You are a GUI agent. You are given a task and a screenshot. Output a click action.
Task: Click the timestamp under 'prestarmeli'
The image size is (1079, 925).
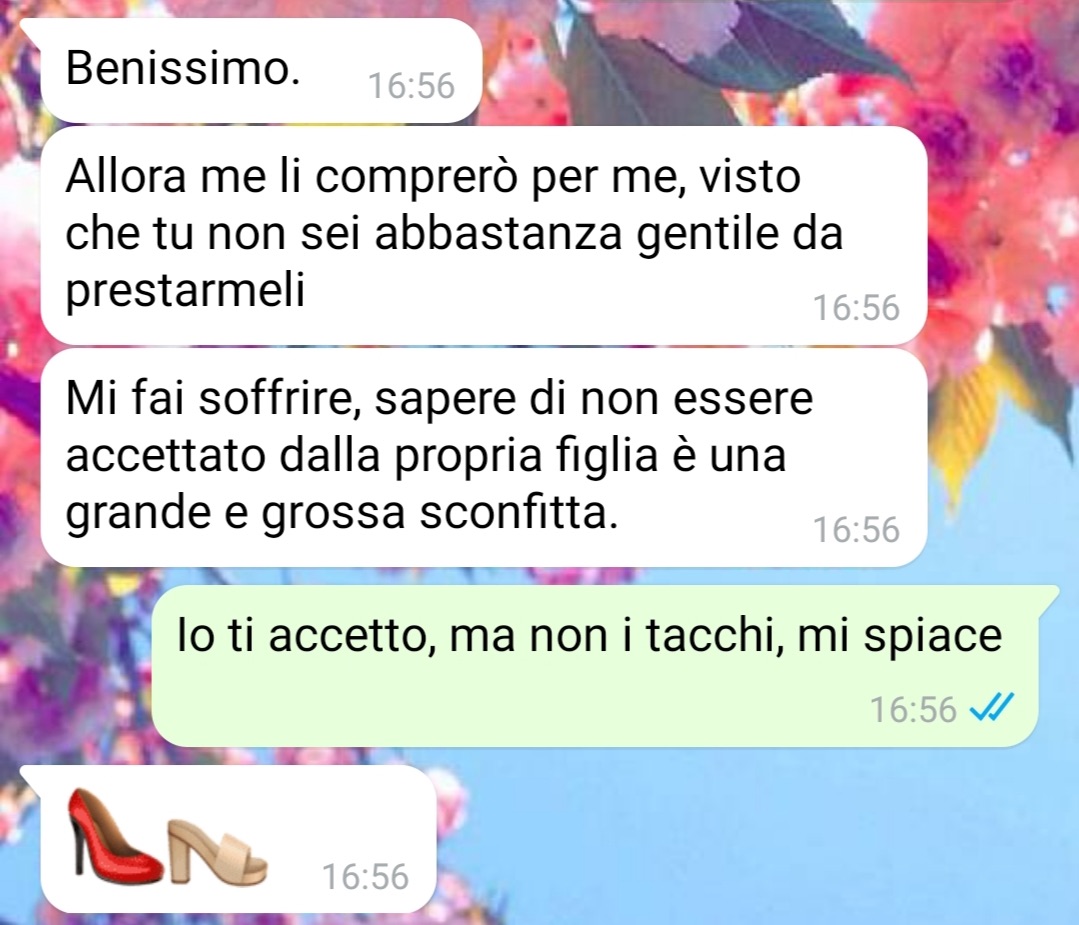click(x=857, y=308)
